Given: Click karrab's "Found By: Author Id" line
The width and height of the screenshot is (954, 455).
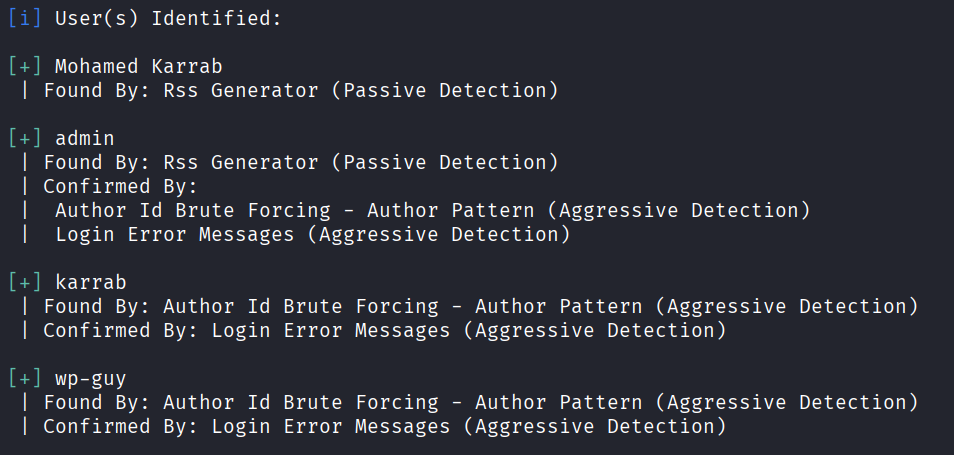Looking at the screenshot, I should [480, 306].
